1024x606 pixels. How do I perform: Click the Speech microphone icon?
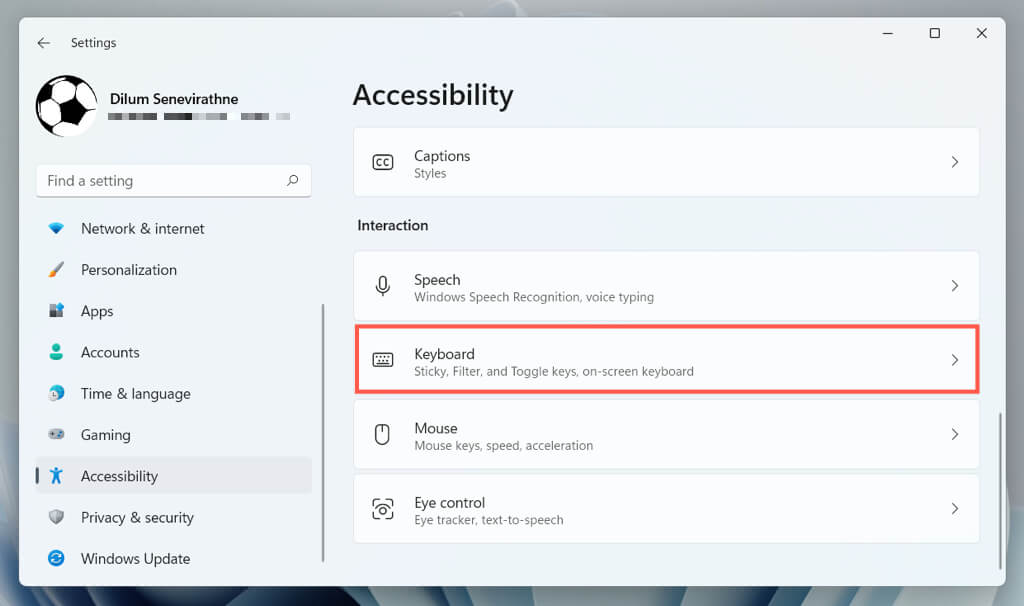pos(383,286)
